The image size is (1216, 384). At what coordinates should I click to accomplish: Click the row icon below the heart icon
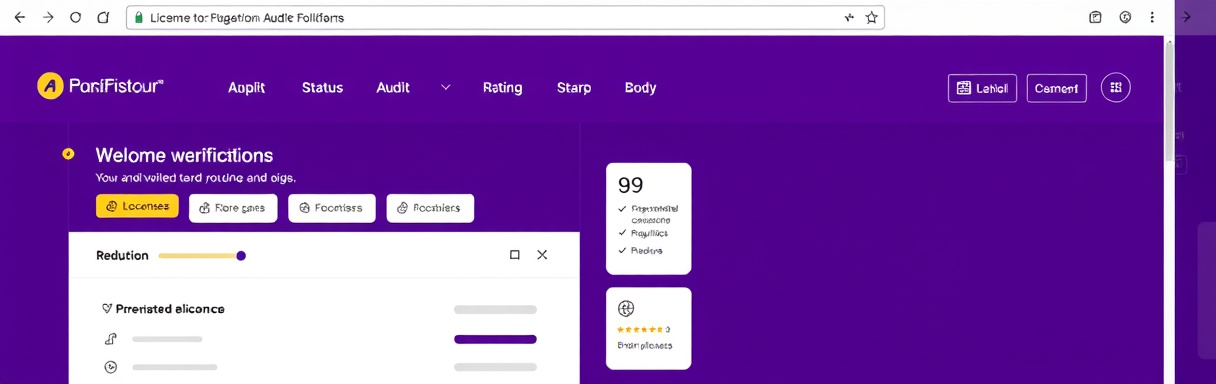click(x=111, y=339)
